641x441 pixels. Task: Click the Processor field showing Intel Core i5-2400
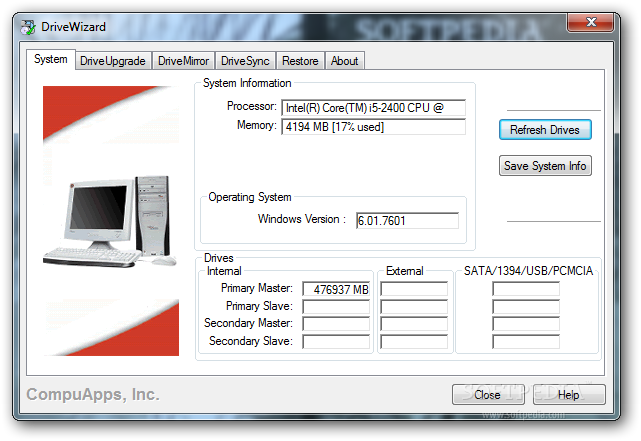coord(374,108)
